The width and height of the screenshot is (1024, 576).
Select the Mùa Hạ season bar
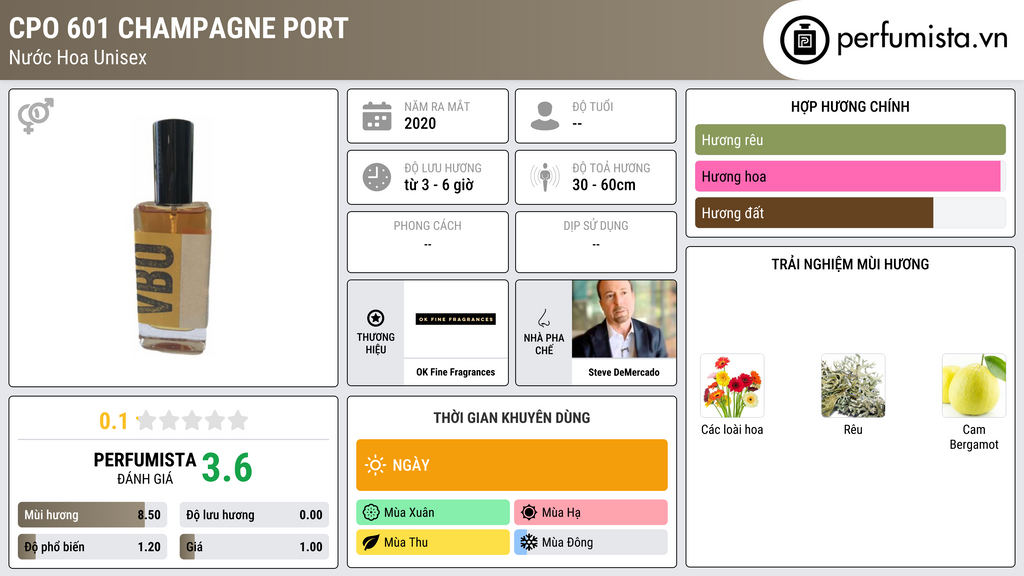point(591,513)
